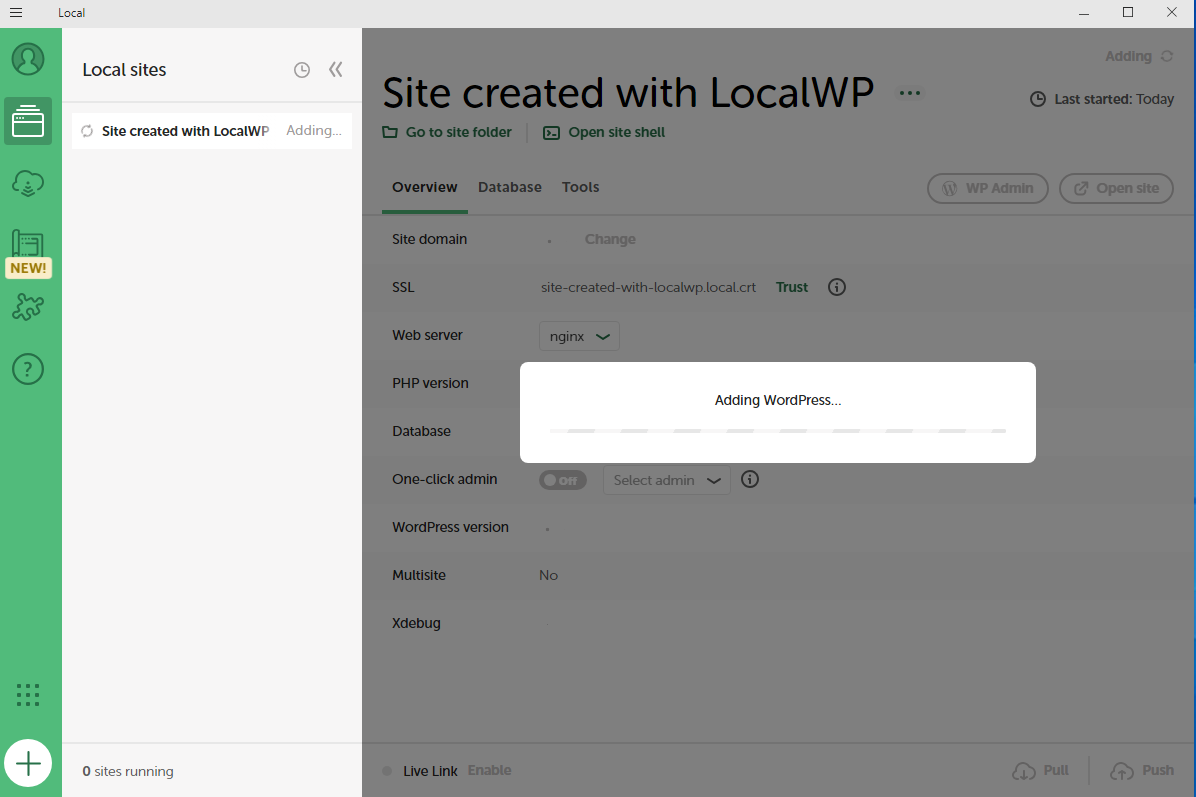Click the clock icon beside Local sites
Image resolution: width=1196 pixels, height=797 pixels.
(302, 70)
